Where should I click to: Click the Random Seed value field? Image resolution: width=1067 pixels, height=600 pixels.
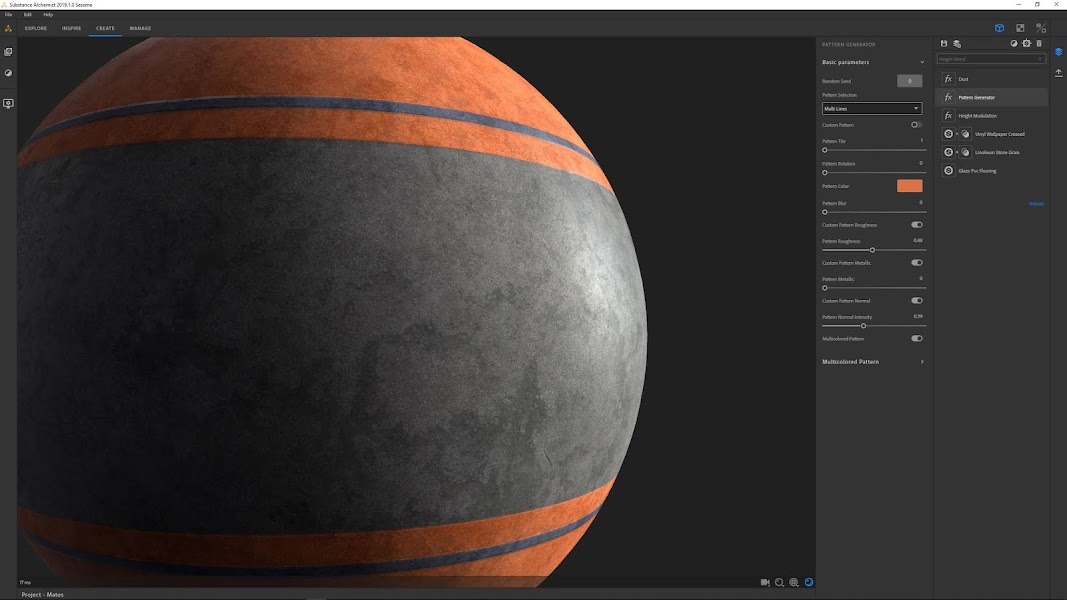[910, 81]
